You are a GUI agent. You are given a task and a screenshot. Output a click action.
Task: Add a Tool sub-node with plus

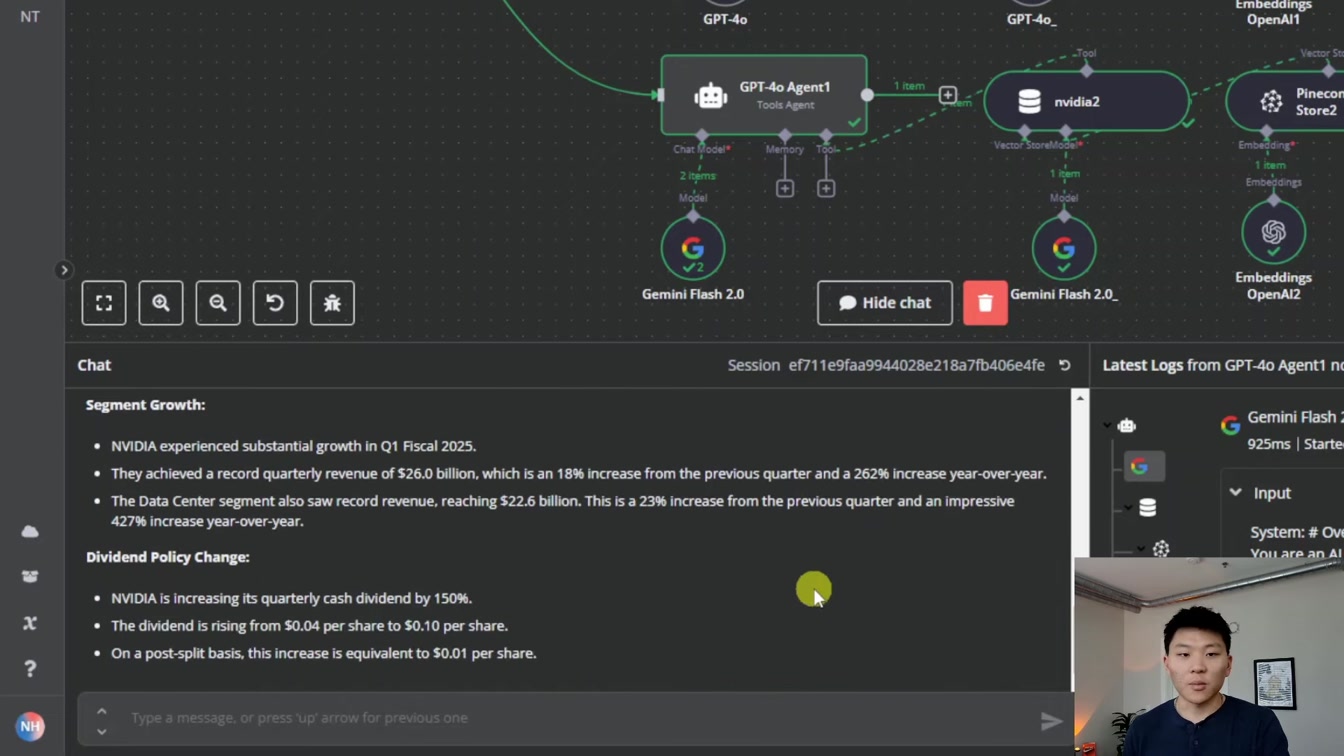[x=826, y=188]
